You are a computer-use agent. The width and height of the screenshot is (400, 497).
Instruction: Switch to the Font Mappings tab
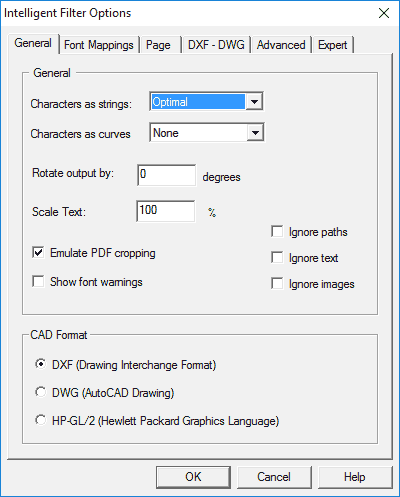click(x=99, y=45)
